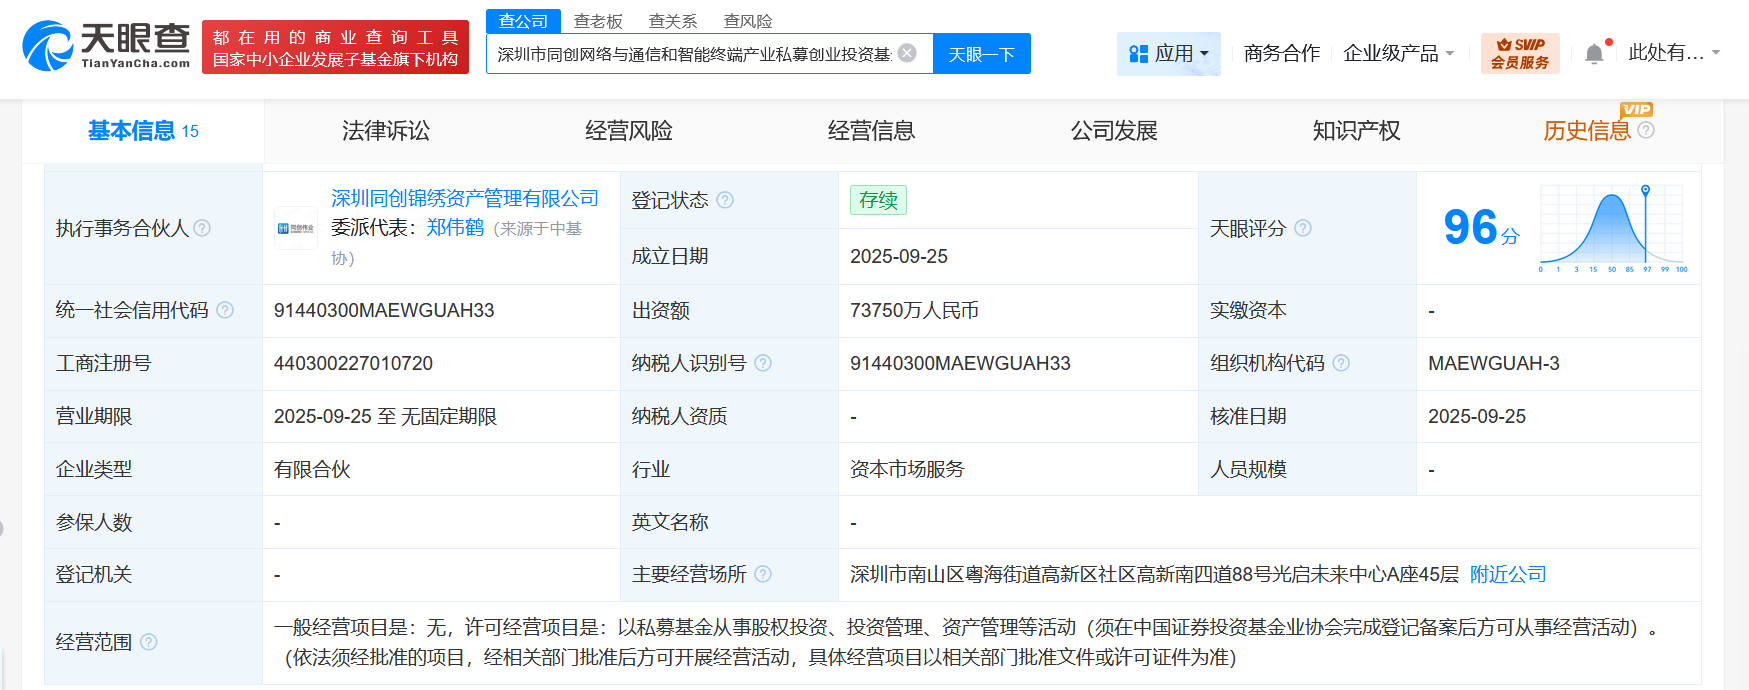Click the company logo thumbnail

pyautogui.click(x=295, y=228)
